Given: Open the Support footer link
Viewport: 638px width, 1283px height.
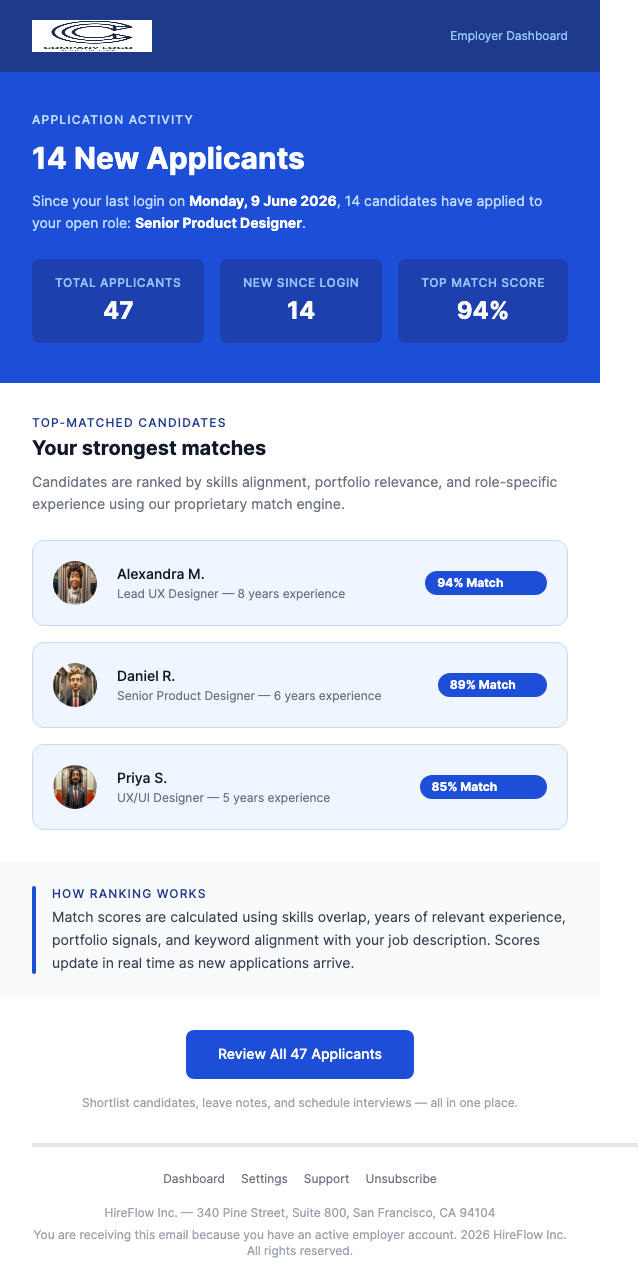Looking at the screenshot, I should click(326, 1179).
